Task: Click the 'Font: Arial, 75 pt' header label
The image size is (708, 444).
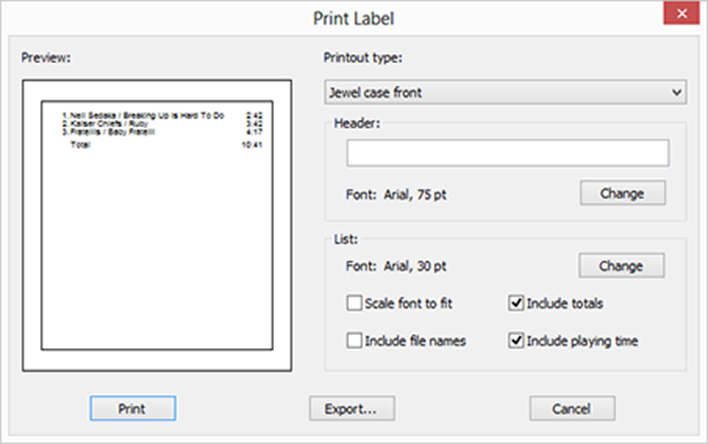Action: [396, 195]
